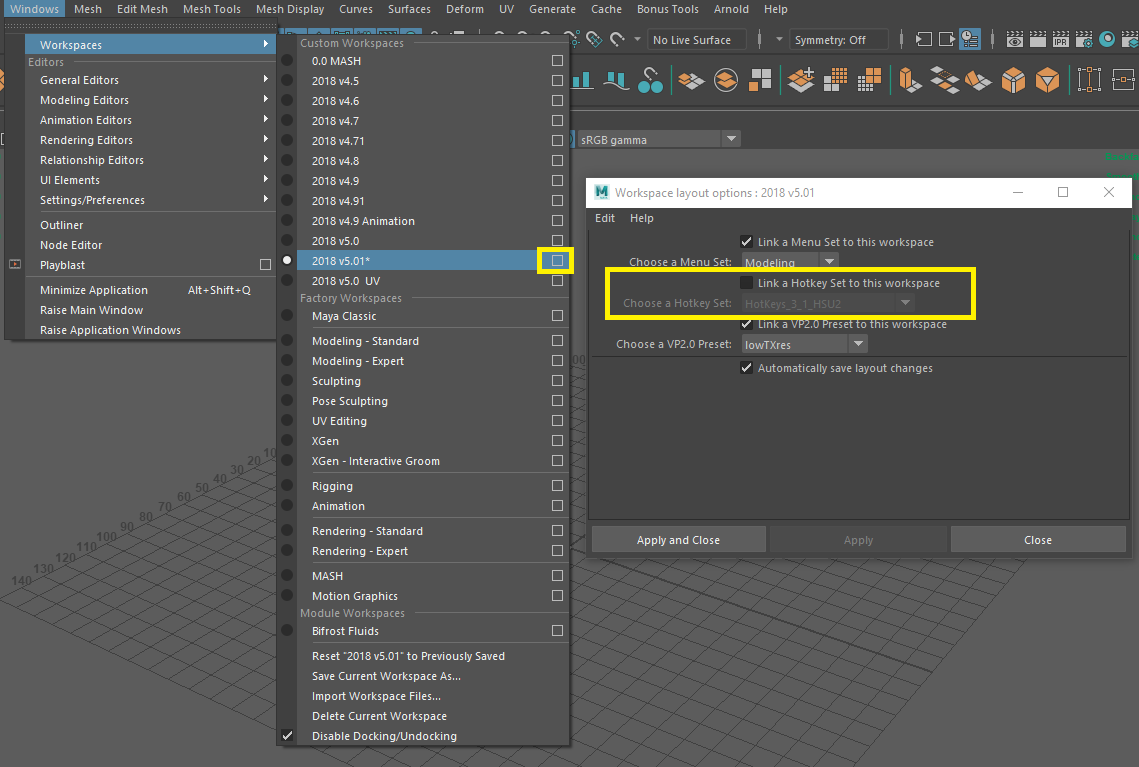Click the Close button in Workspace layout options
Image resolution: width=1139 pixels, height=767 pixels.
(x=1037, y=538)
